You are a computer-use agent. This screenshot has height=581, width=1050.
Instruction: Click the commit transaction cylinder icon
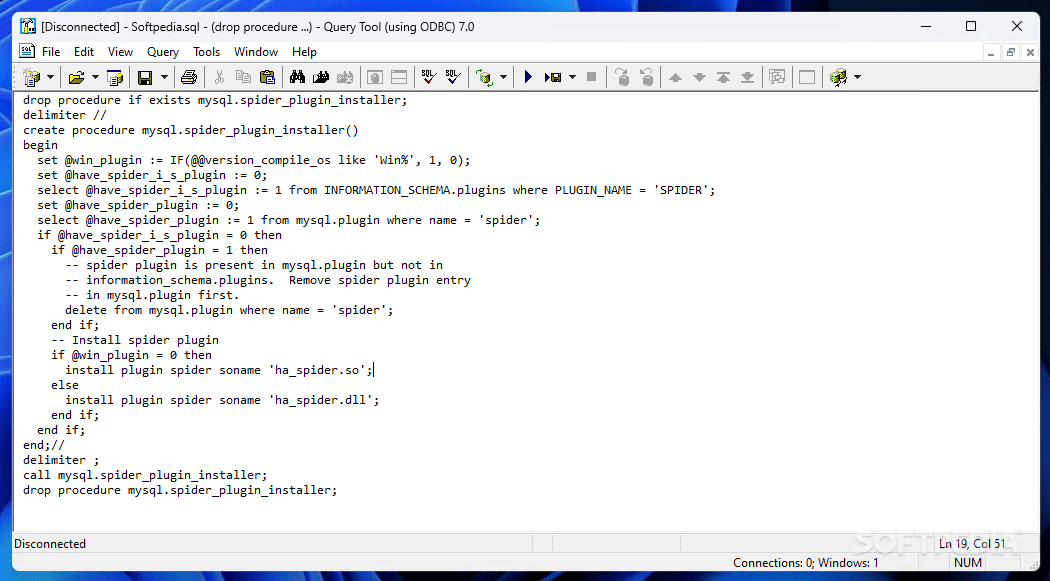tap(623, 77)
